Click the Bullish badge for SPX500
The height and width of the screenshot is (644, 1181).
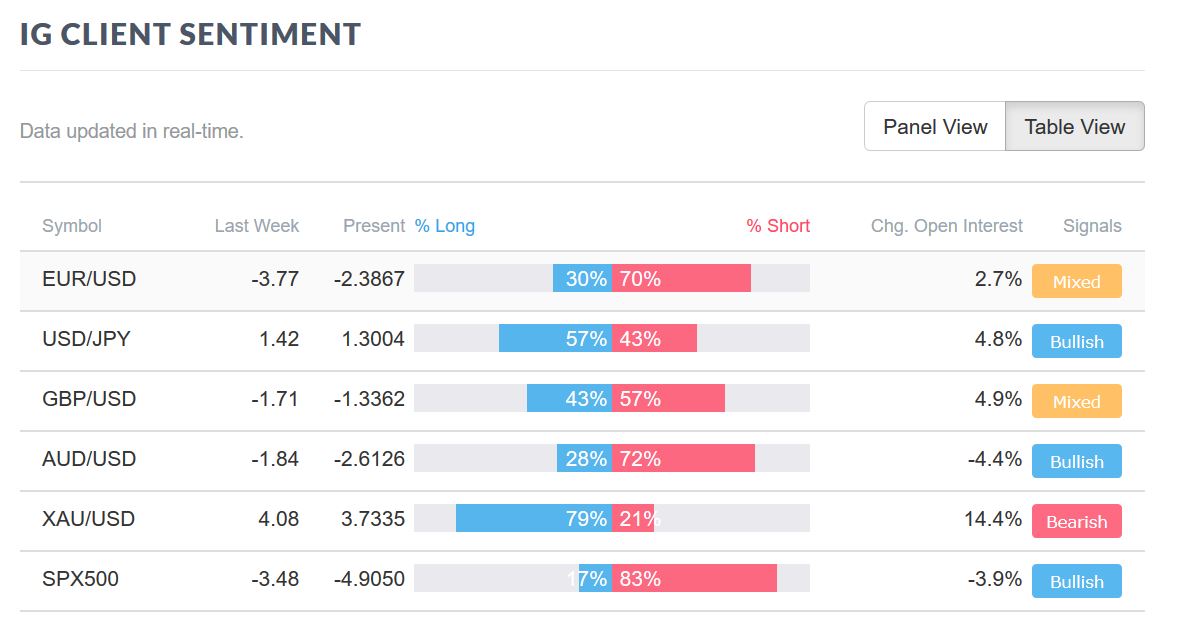coord(1076,582)
